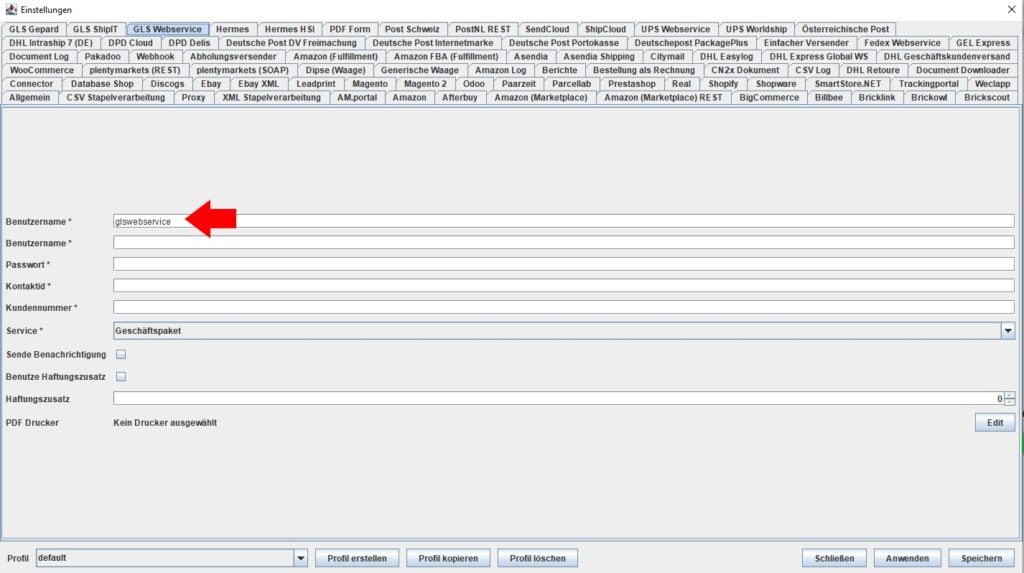Switch to Amazon FBA (Fulfillment) tab

446,57
